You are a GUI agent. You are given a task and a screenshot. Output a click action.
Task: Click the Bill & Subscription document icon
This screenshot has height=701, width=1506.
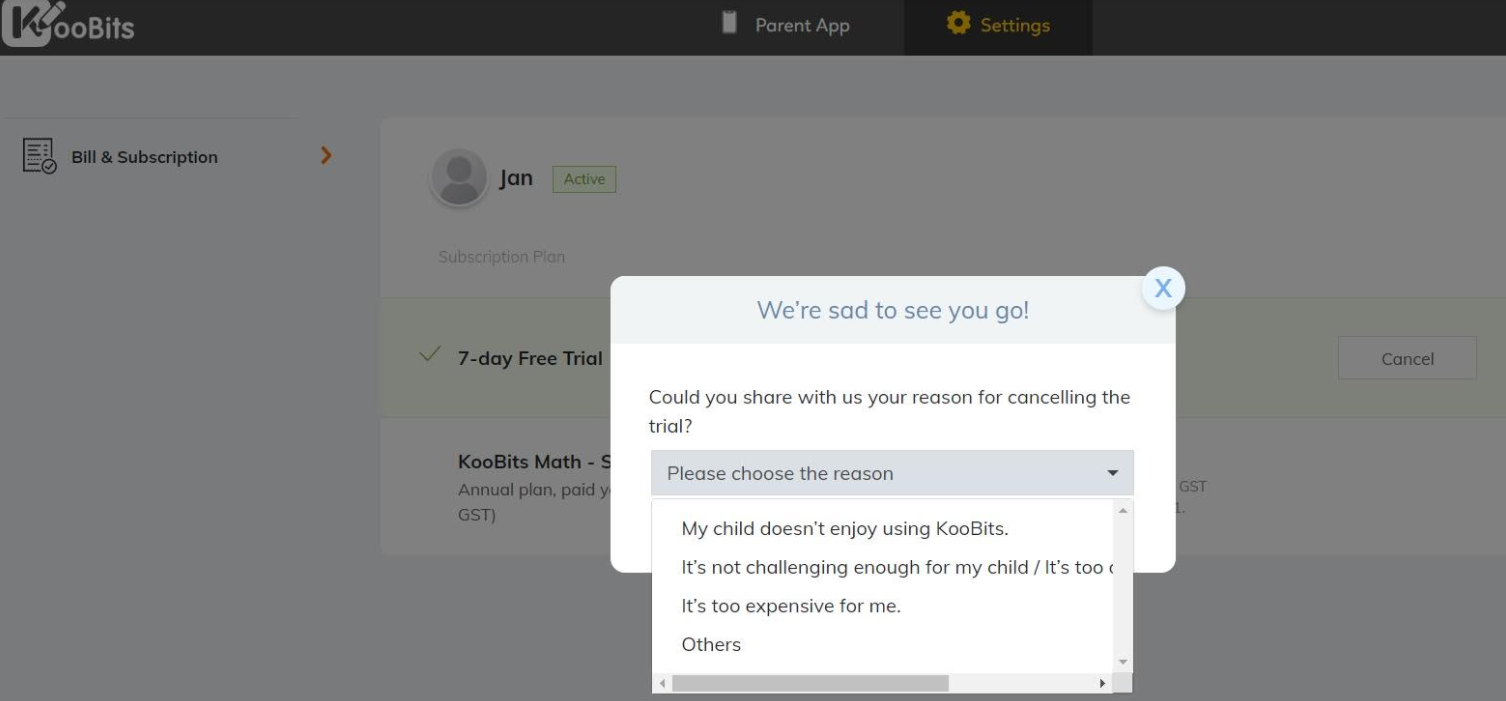coord(40,156)
